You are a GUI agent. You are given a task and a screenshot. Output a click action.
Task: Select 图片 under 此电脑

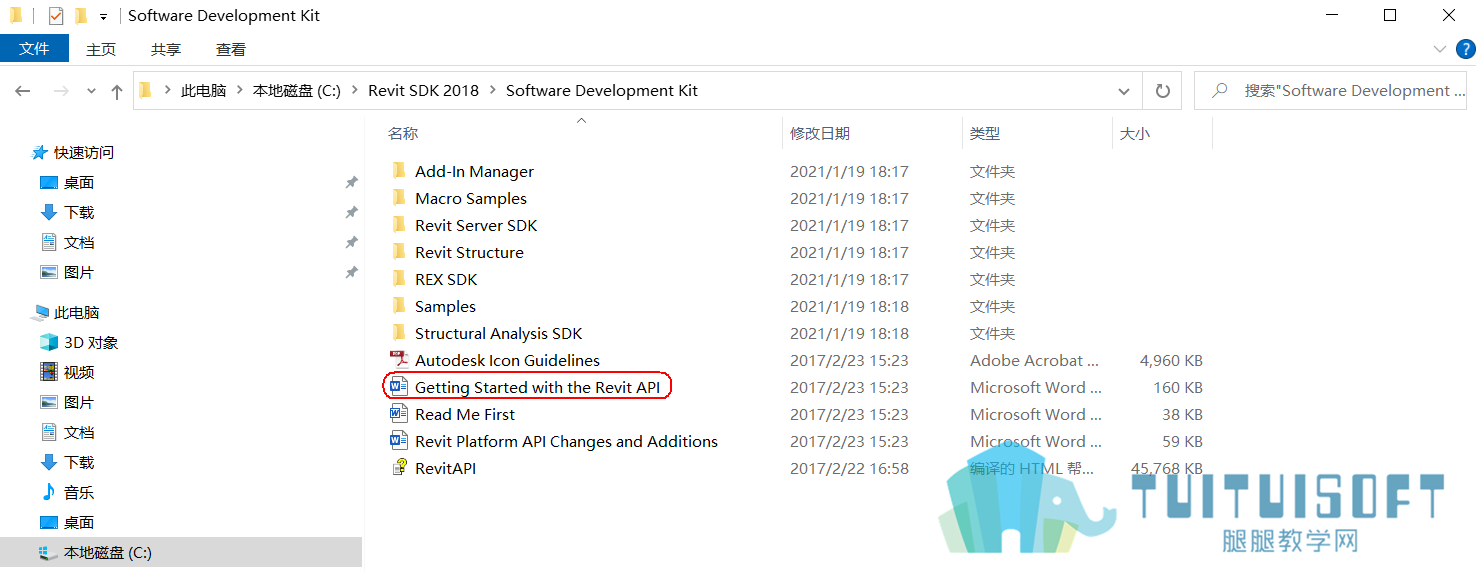tap(79, 403)
